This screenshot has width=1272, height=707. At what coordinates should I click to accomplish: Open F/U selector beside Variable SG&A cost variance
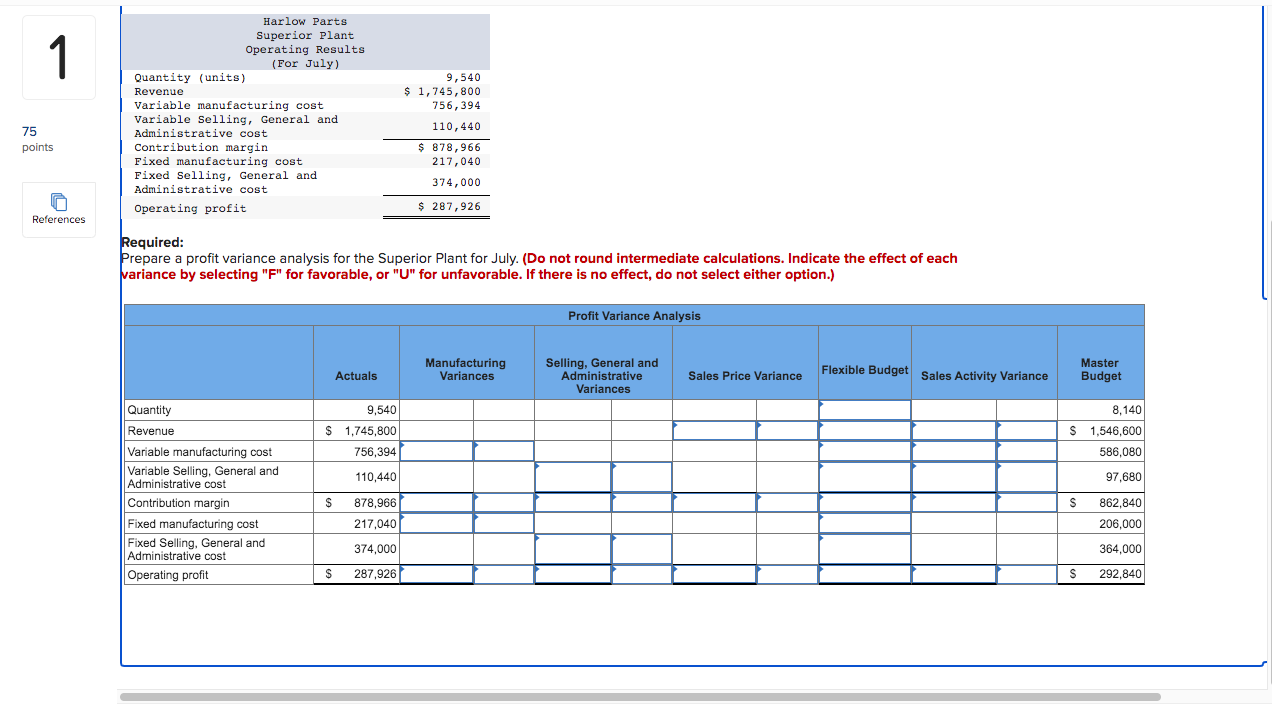643,476
